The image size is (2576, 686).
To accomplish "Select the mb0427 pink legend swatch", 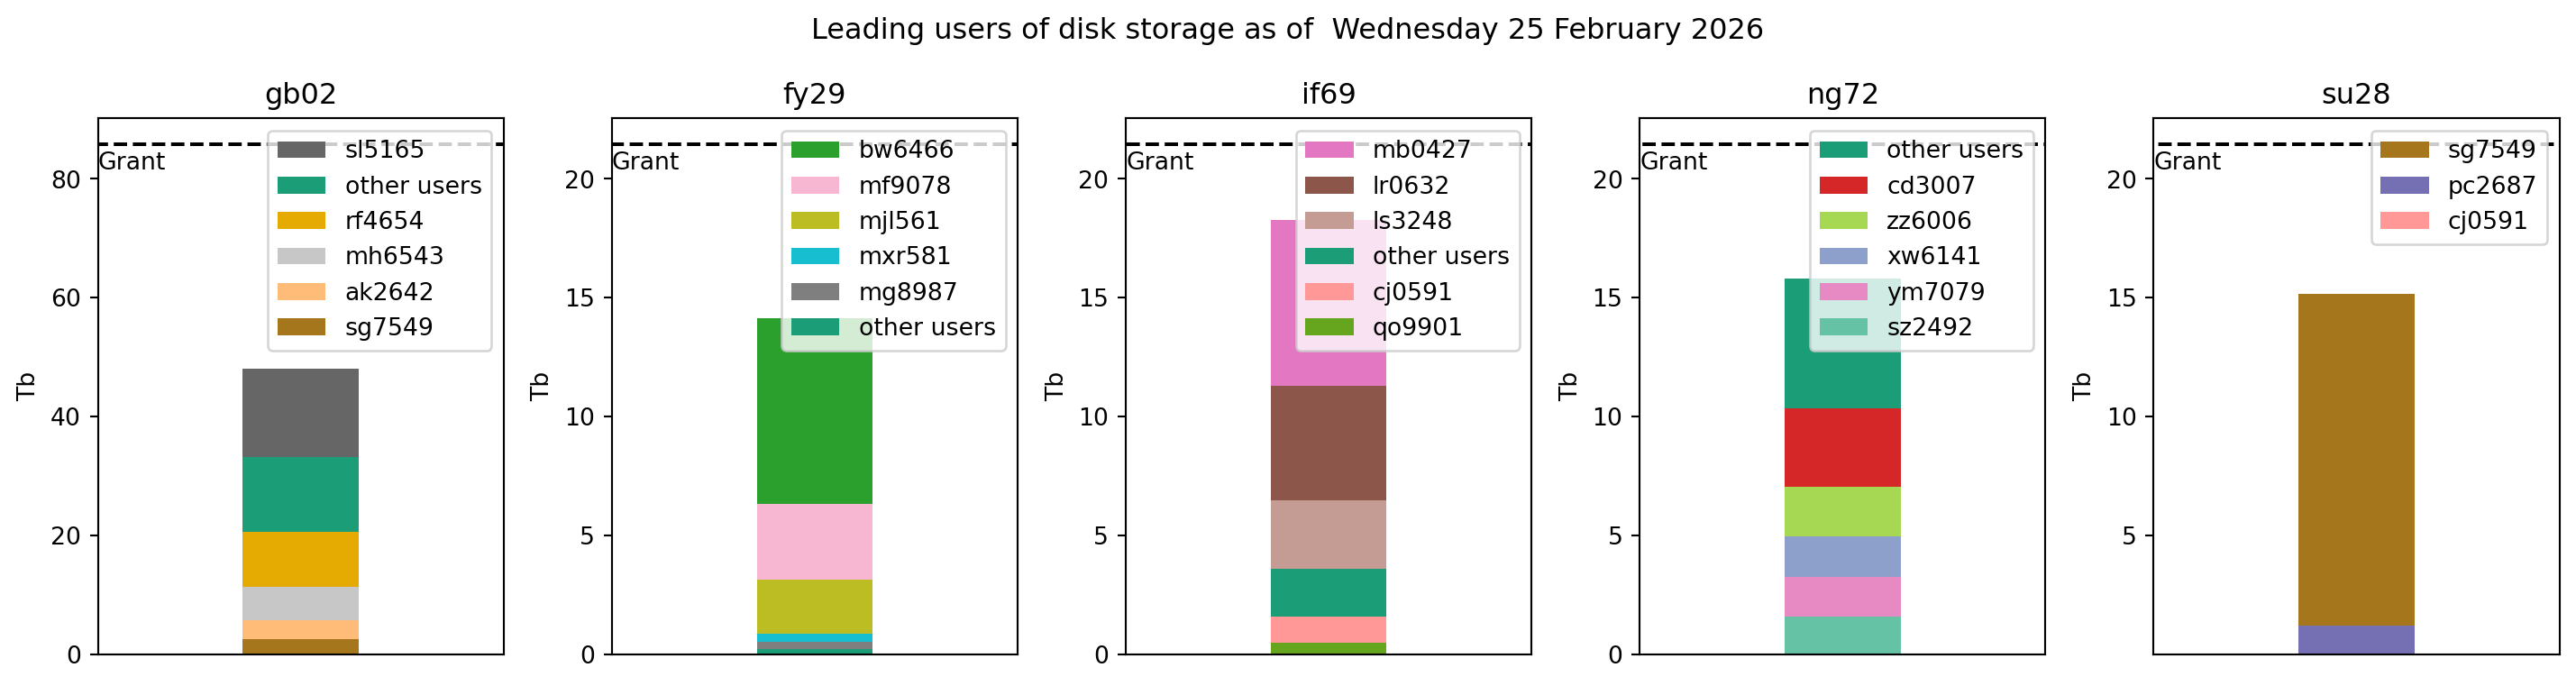I will [x=1329, y=150].
